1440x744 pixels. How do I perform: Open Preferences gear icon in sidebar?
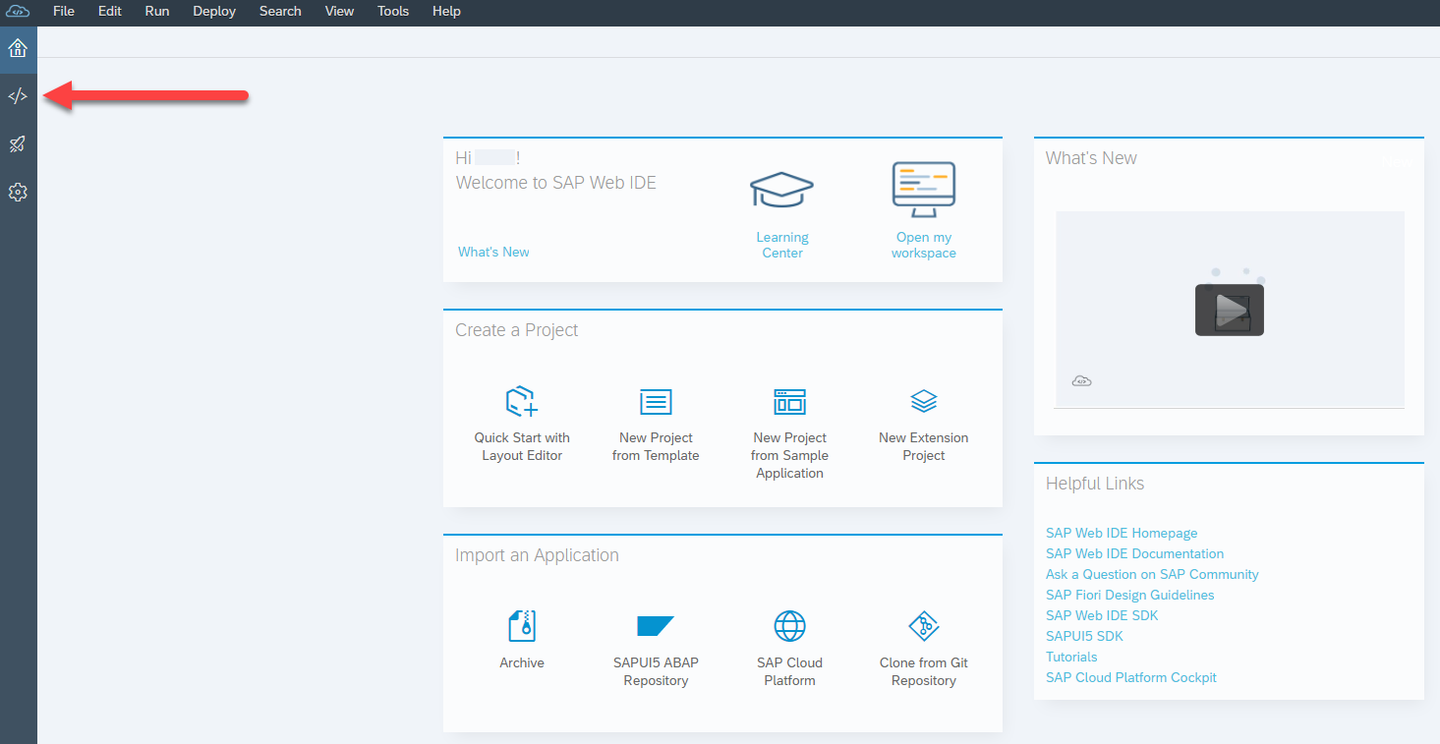pos(18,192)
